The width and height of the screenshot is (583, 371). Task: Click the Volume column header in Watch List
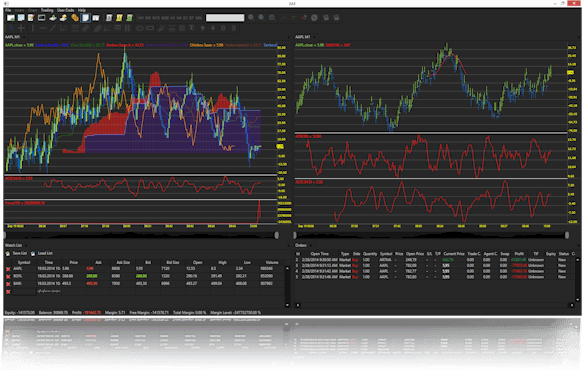coord(272,262)
